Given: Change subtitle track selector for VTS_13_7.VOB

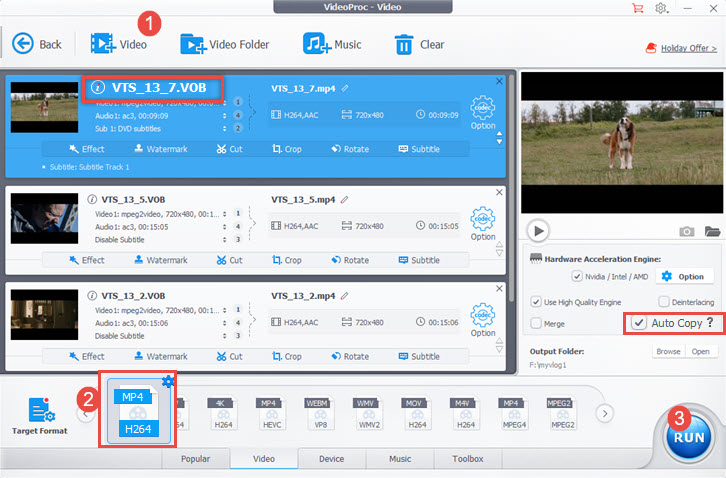Looking at the screenshot, I should click(x=225, y=129).
